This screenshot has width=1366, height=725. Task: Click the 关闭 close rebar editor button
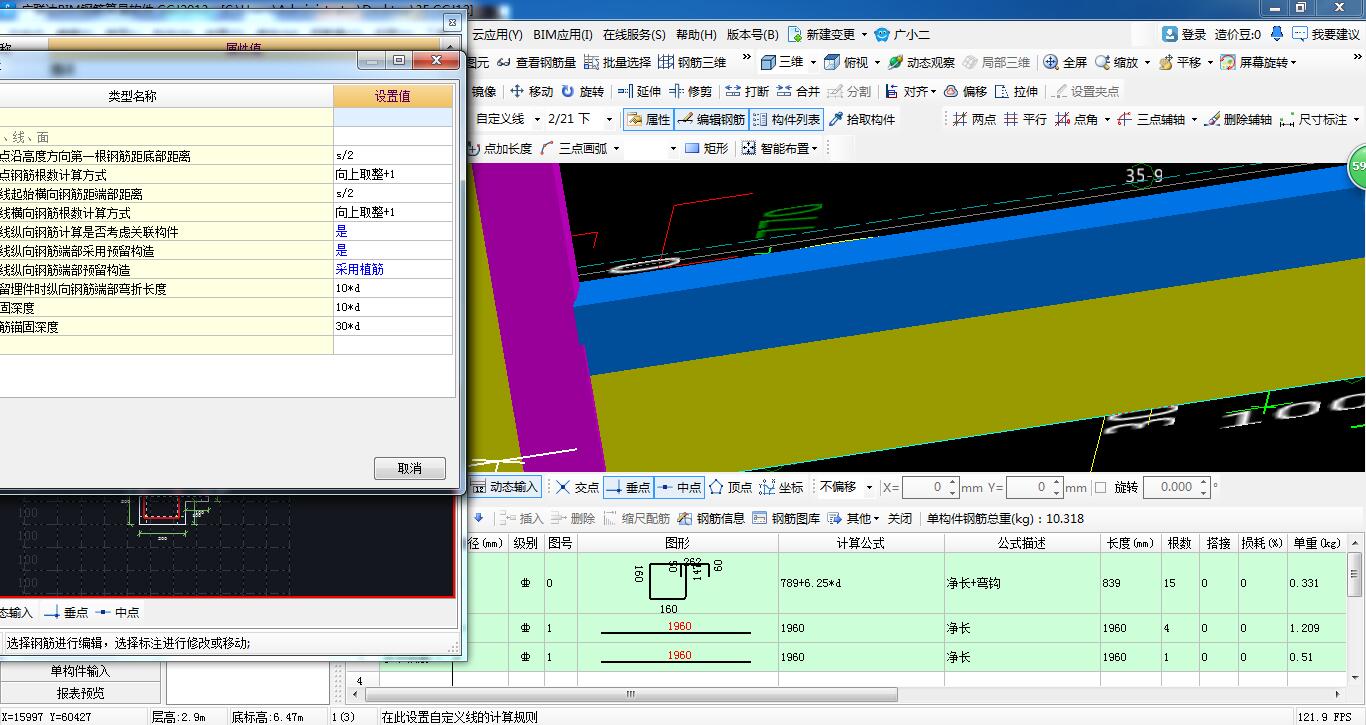(x=900, y=518)
